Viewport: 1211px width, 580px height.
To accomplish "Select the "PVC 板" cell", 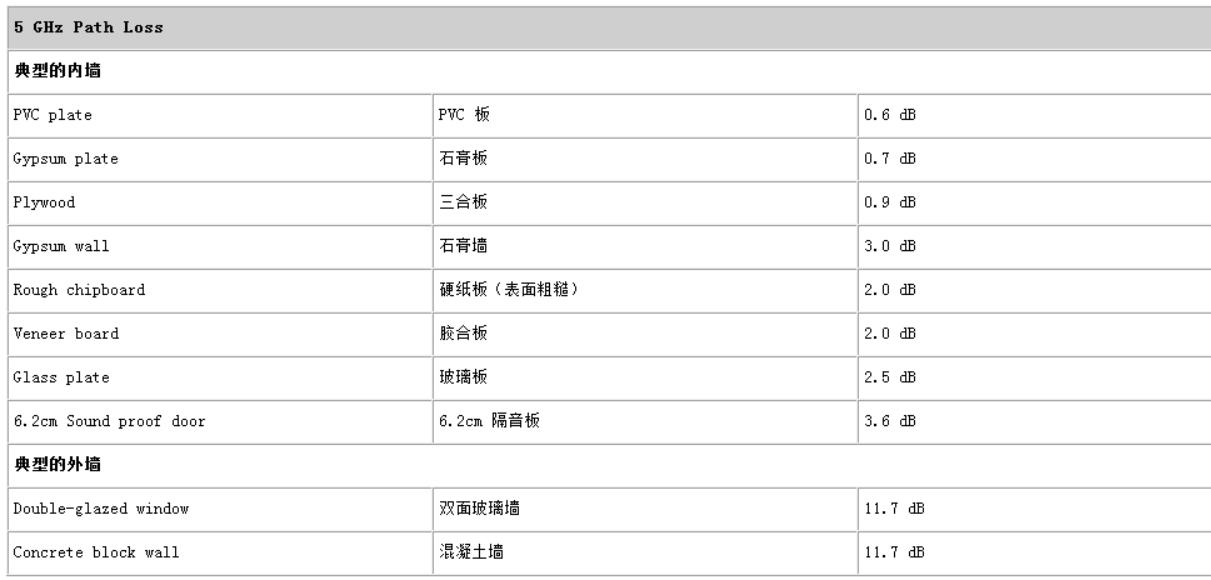I will point(464,115).
